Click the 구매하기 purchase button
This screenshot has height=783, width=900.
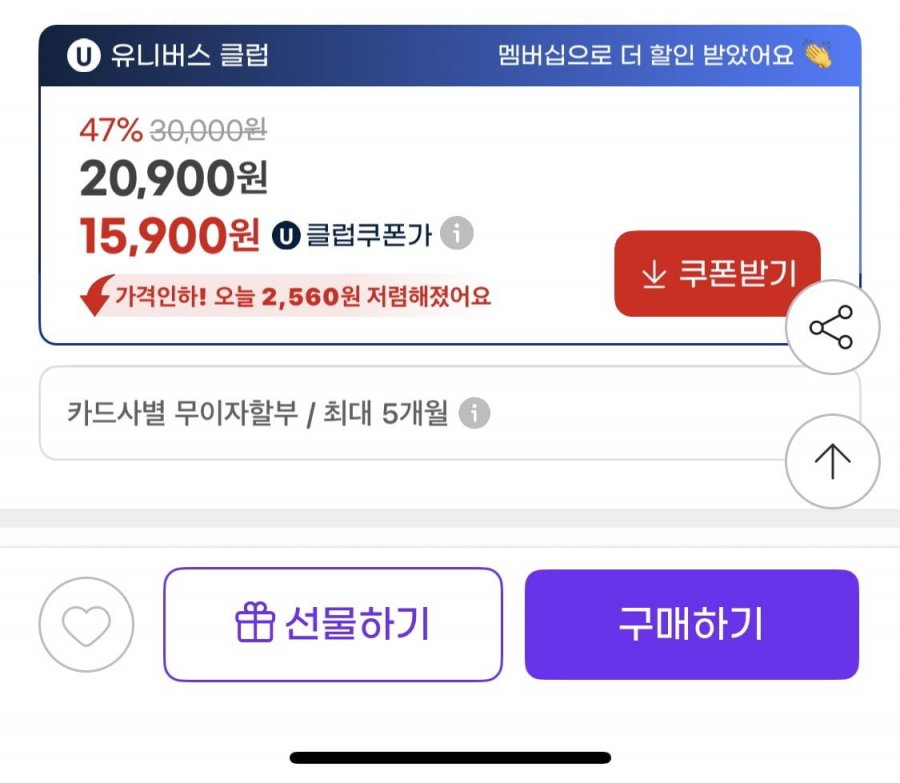pyautogui.click(x=692, y=624)
